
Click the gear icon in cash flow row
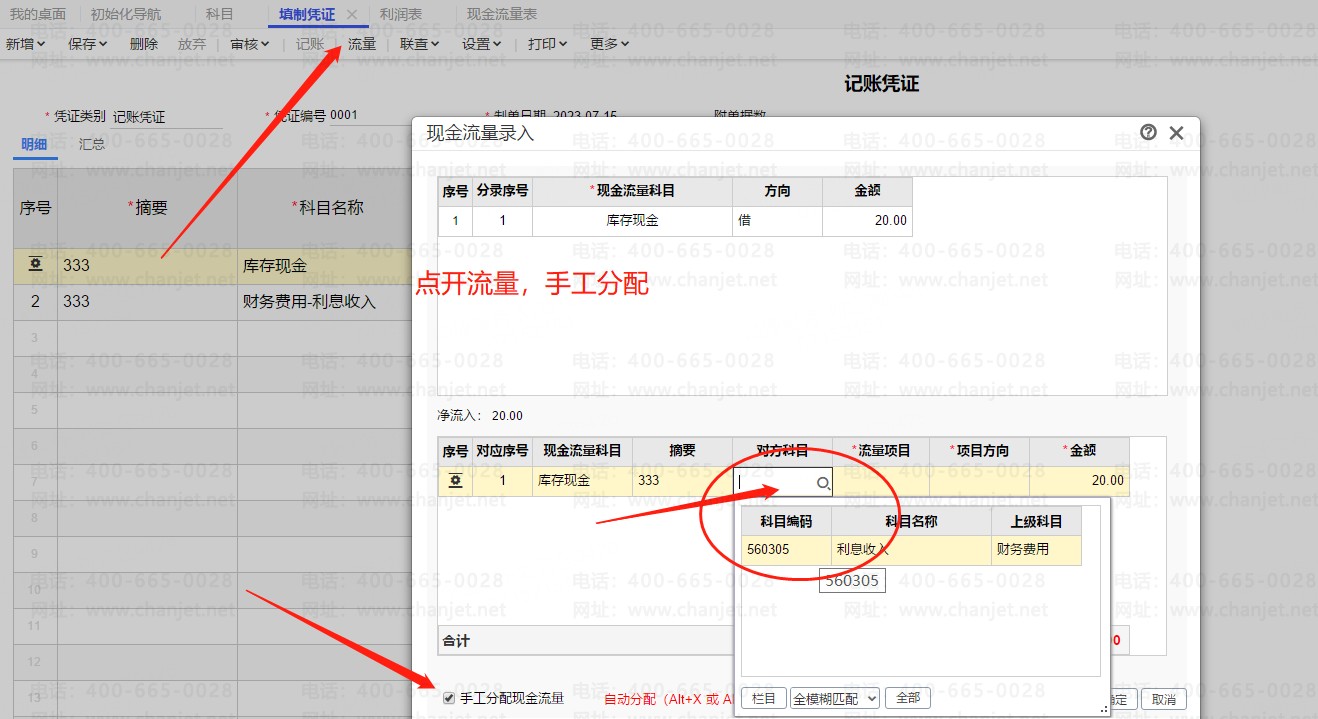[455, 481]
